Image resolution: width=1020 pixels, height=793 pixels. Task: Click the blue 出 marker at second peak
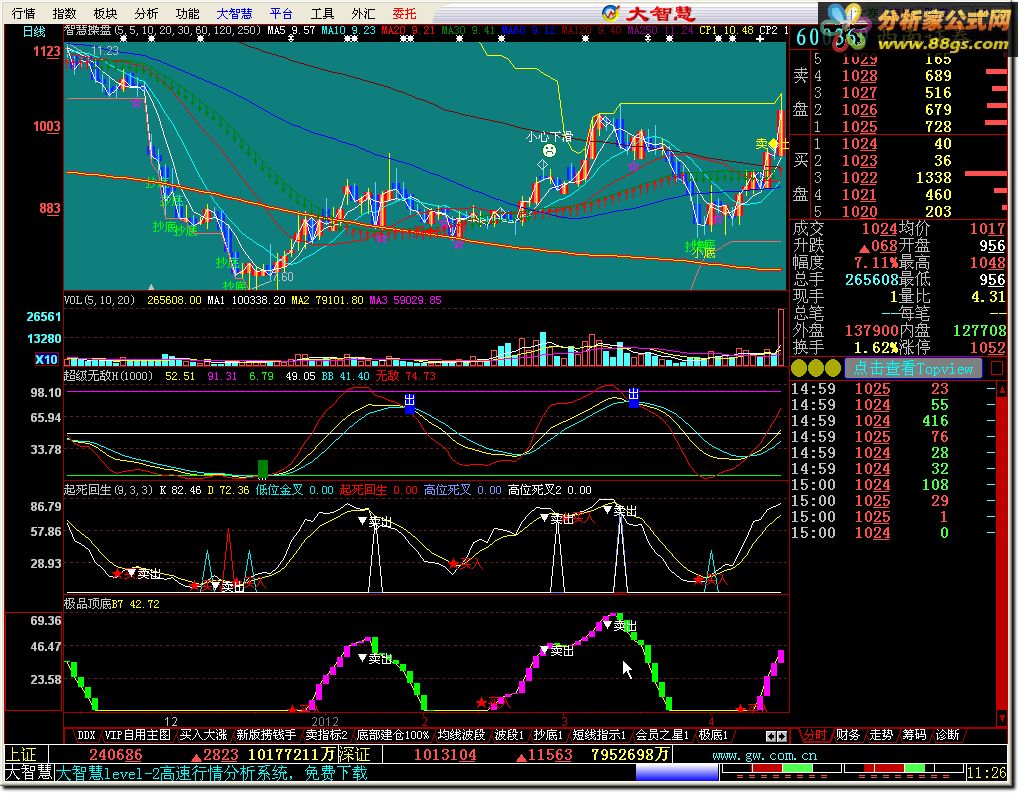[x=634, y=397]
